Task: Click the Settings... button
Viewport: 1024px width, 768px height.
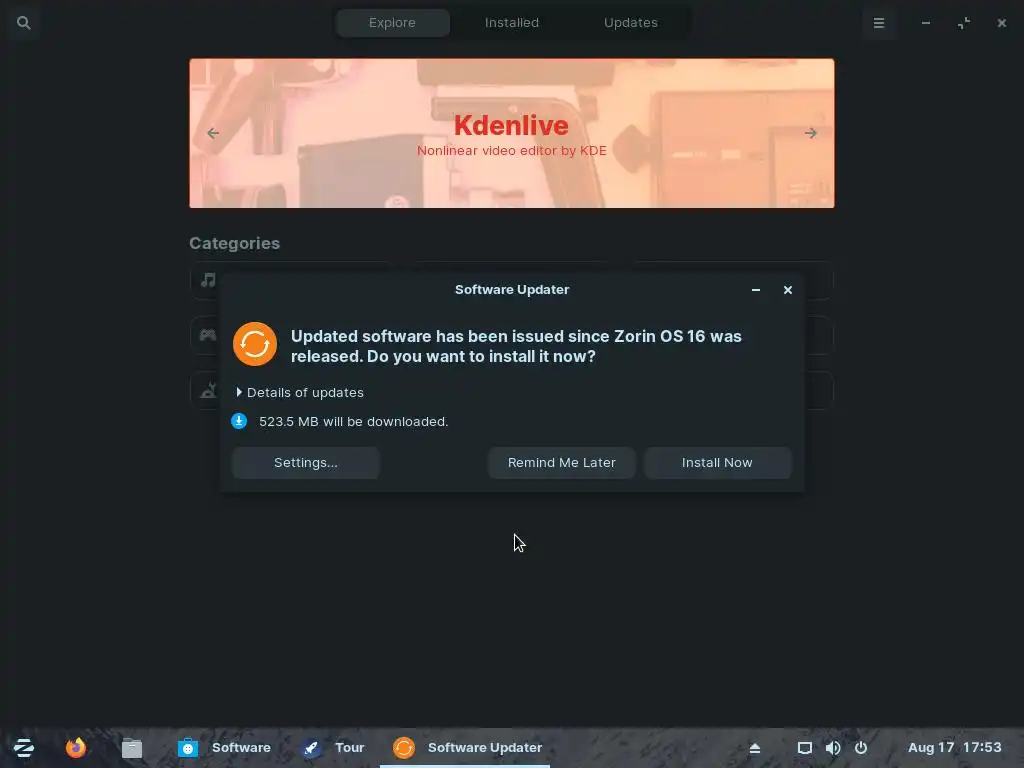Action: [306, 462]
